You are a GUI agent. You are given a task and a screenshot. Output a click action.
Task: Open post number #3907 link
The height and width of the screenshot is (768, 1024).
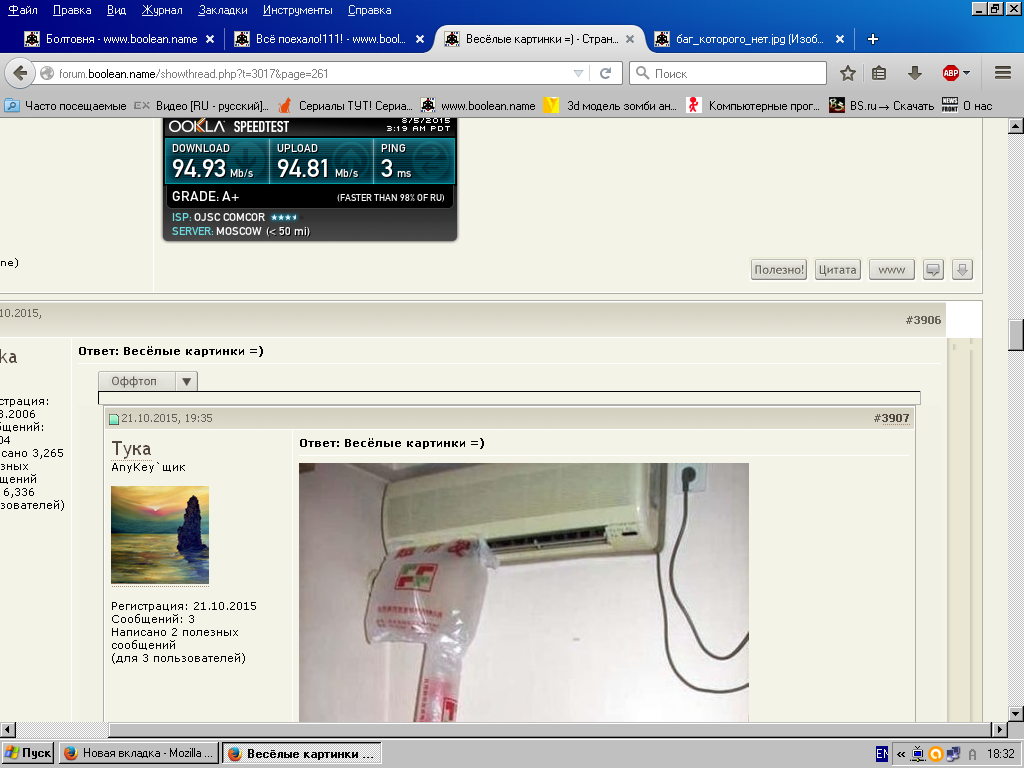coord(891,418)
